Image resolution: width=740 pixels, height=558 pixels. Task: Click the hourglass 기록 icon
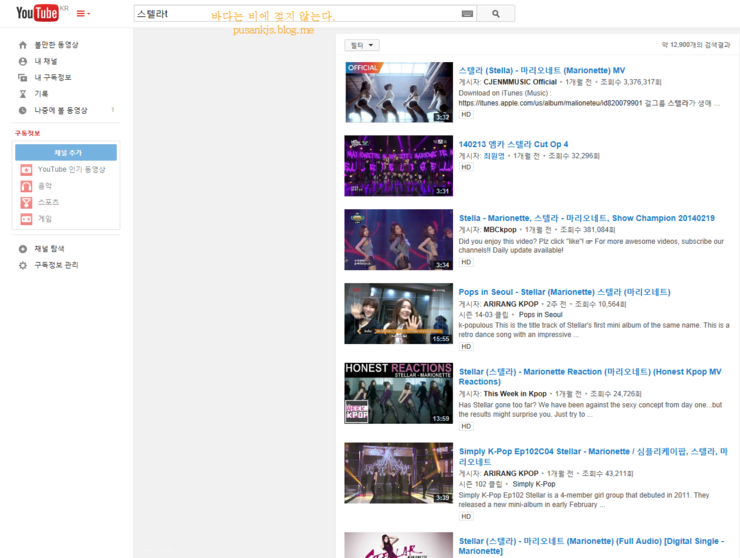tap(23, 94)
